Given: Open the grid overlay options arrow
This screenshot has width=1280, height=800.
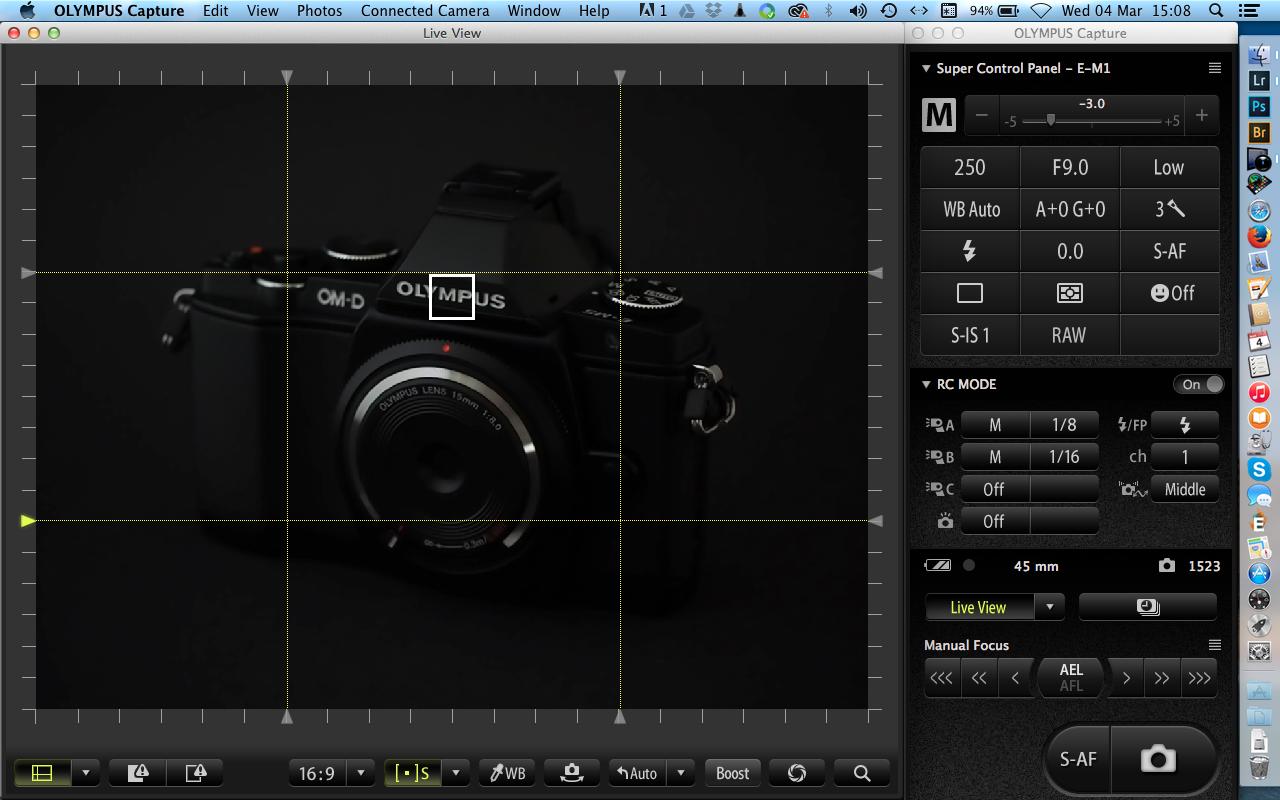Looking at the screenshot, I should pyautogui.click(x=86, y=773).
